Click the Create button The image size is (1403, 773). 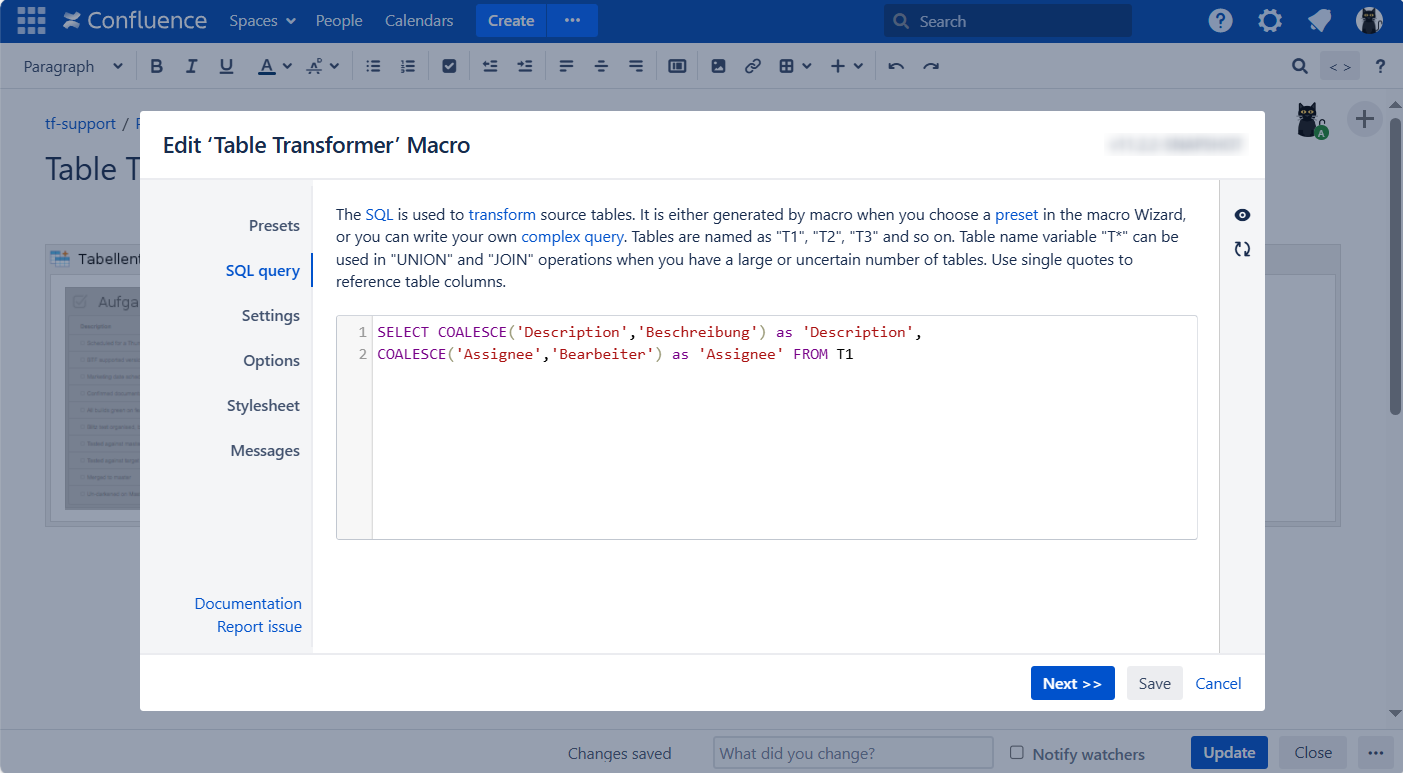pos(511,20)
